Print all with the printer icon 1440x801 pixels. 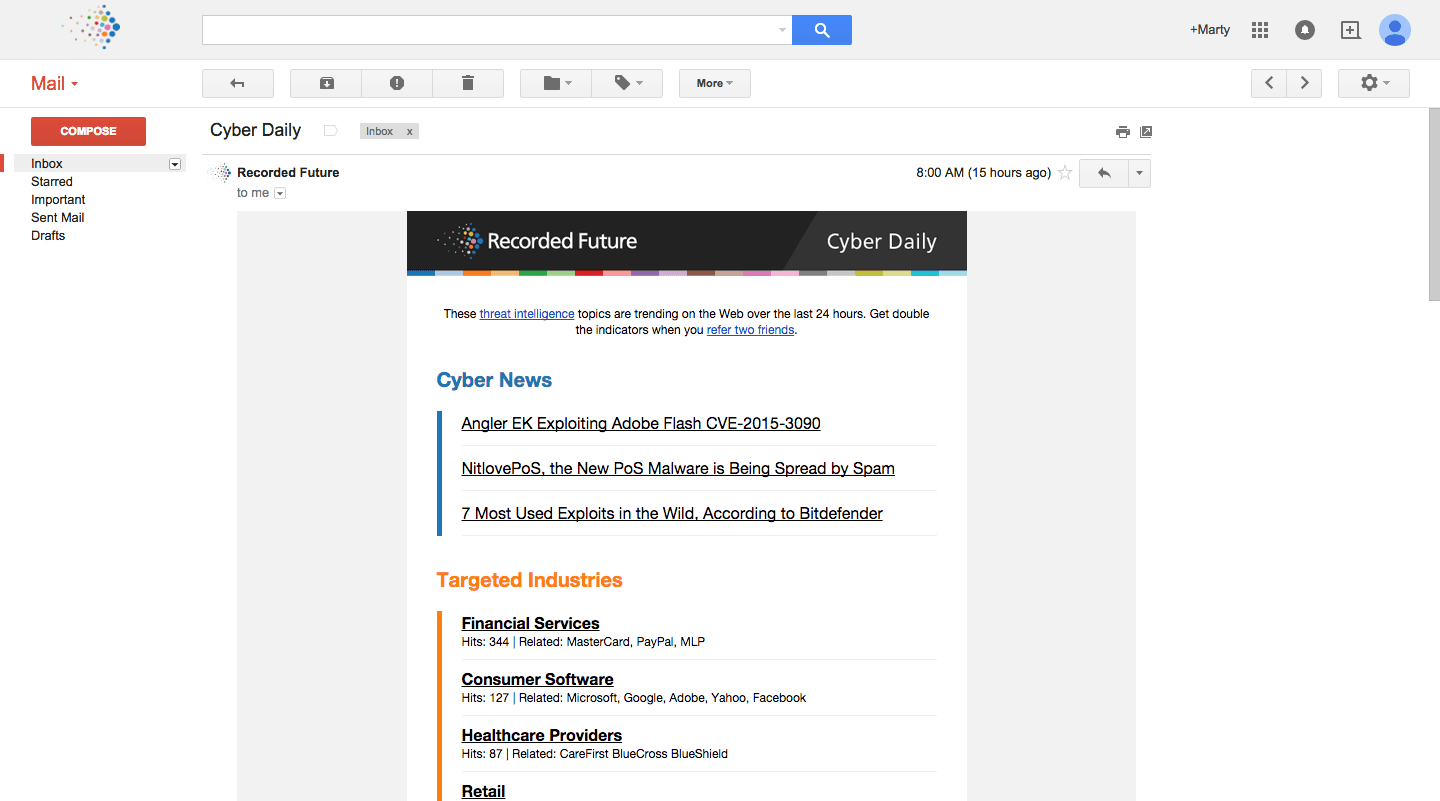click(x=1123, y=132)
